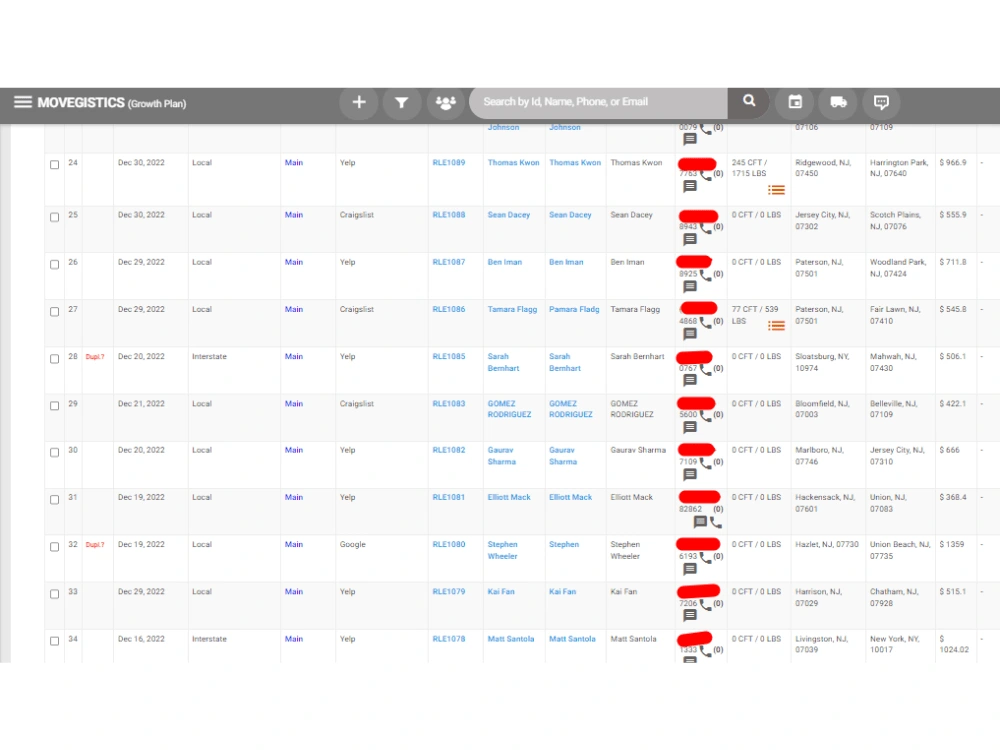Click phone icon in Elliott Mack row
The image size is (1000, 750).
716,523
